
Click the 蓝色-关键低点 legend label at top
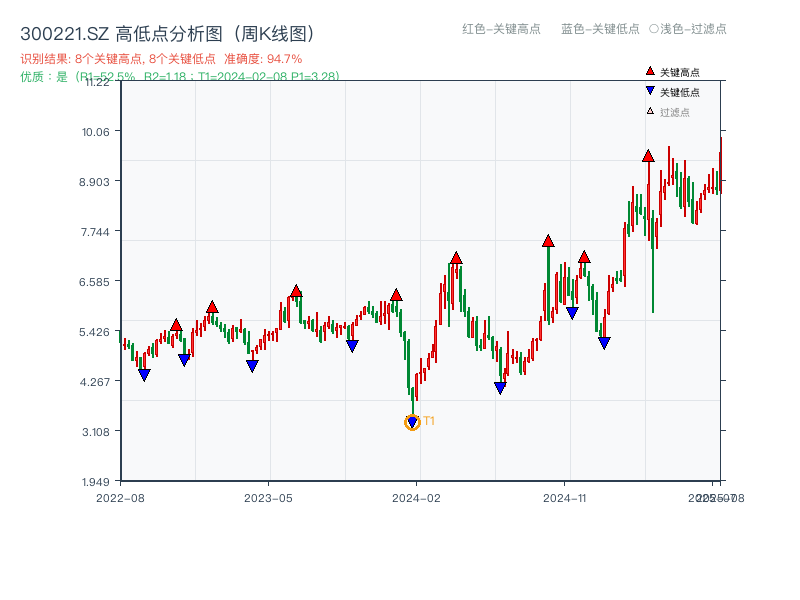(600, 29)
